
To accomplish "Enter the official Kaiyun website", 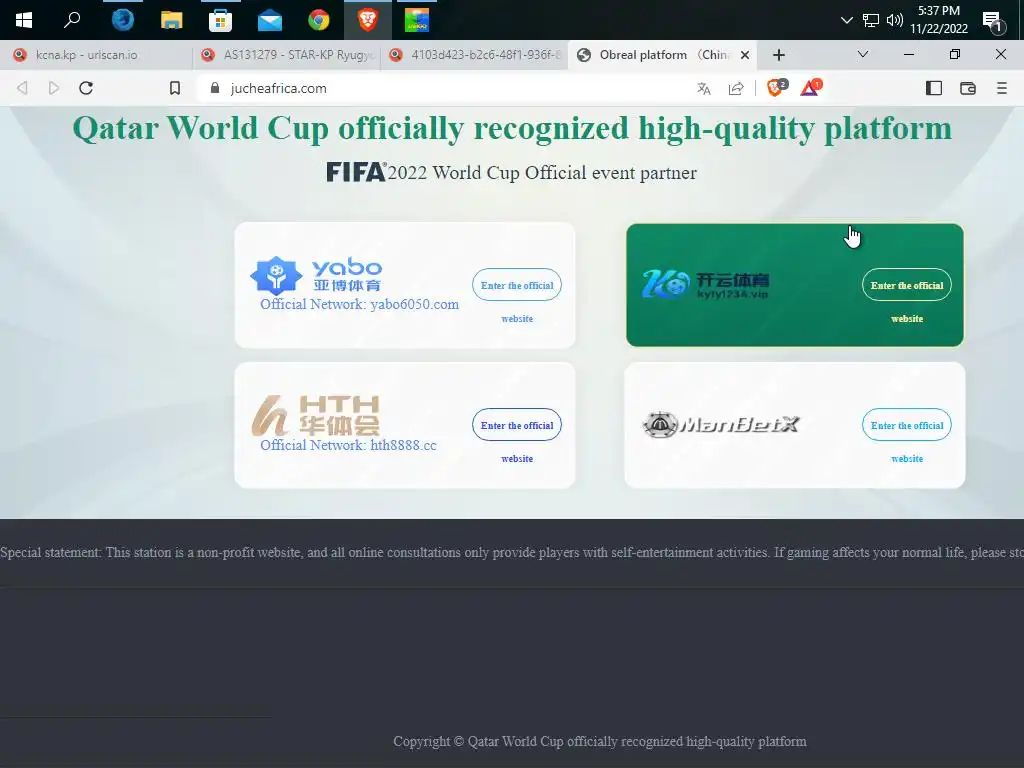I will tap(906, 285).
